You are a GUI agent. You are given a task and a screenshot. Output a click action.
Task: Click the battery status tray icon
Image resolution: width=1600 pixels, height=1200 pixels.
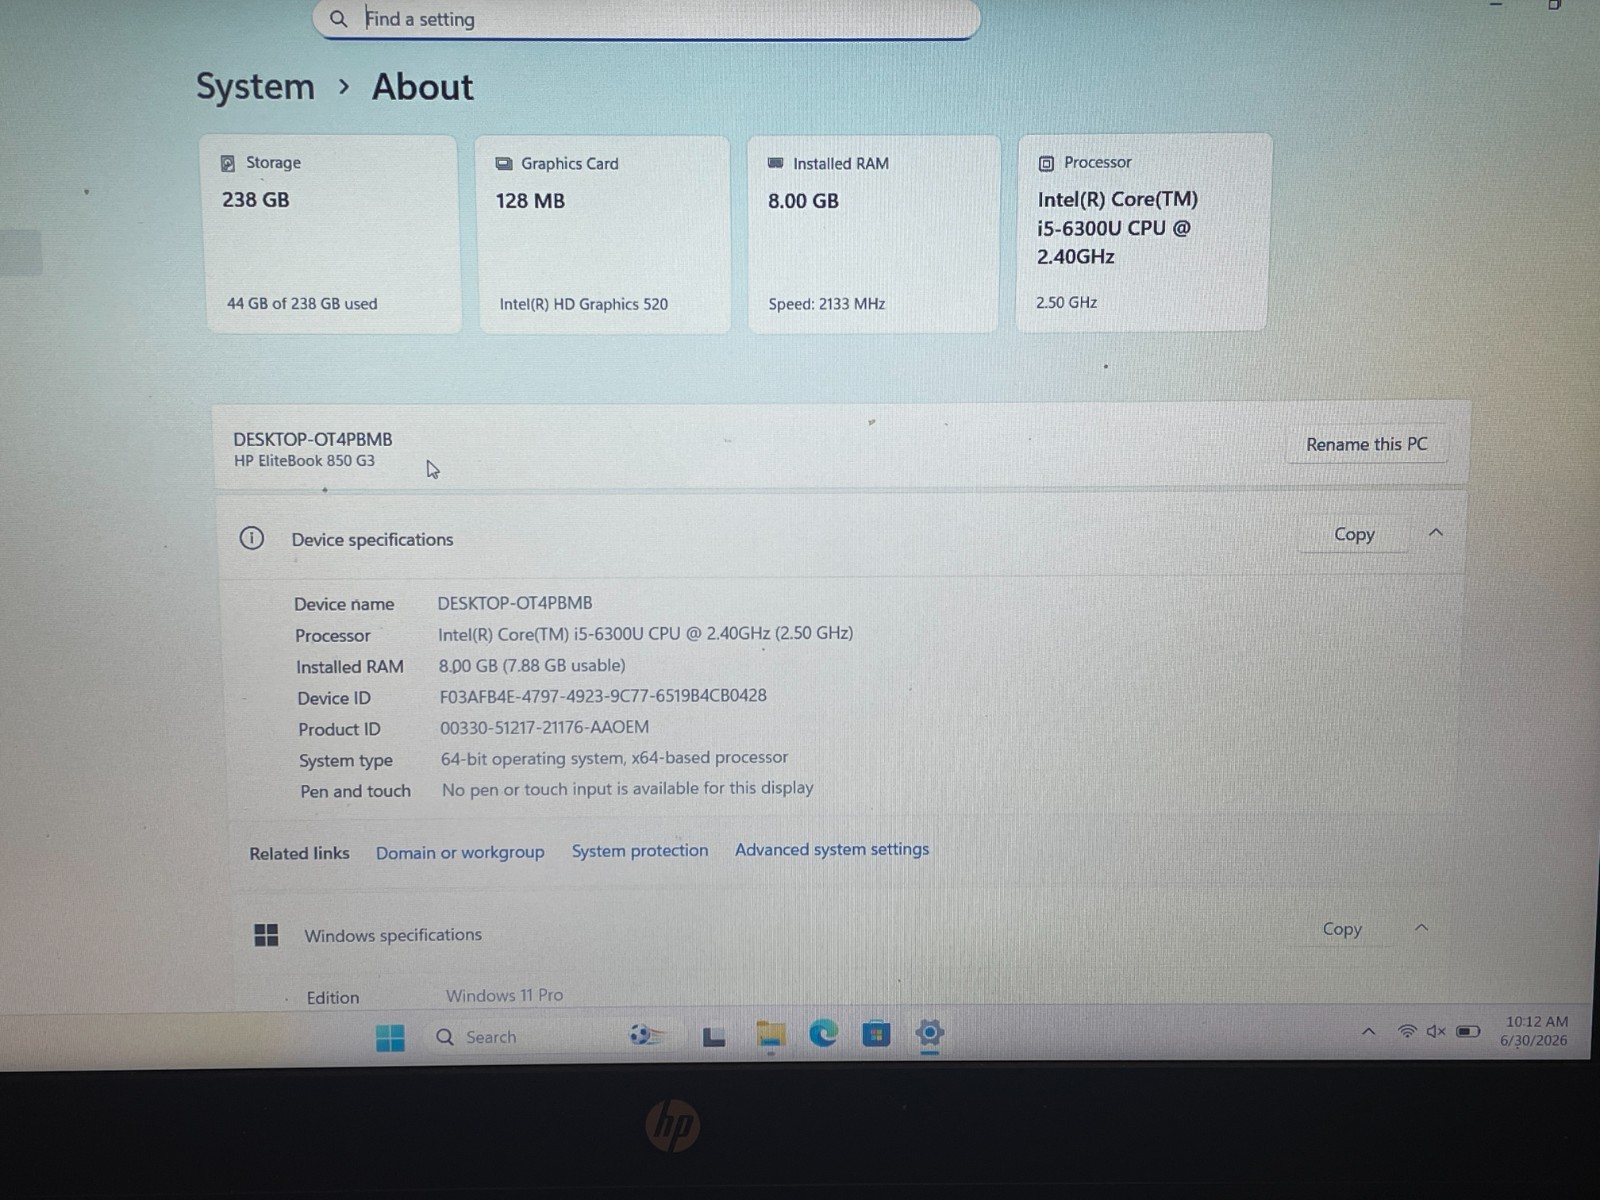click(1468, 1031)
